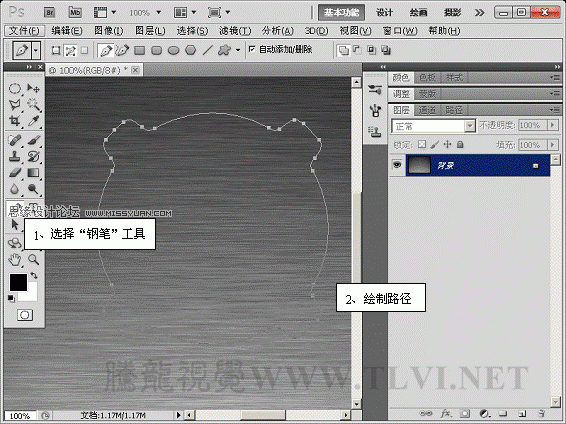Choose Polygon shape in options bar
Viewport: 566px width, 424px height.
click(x=190, y=50)
